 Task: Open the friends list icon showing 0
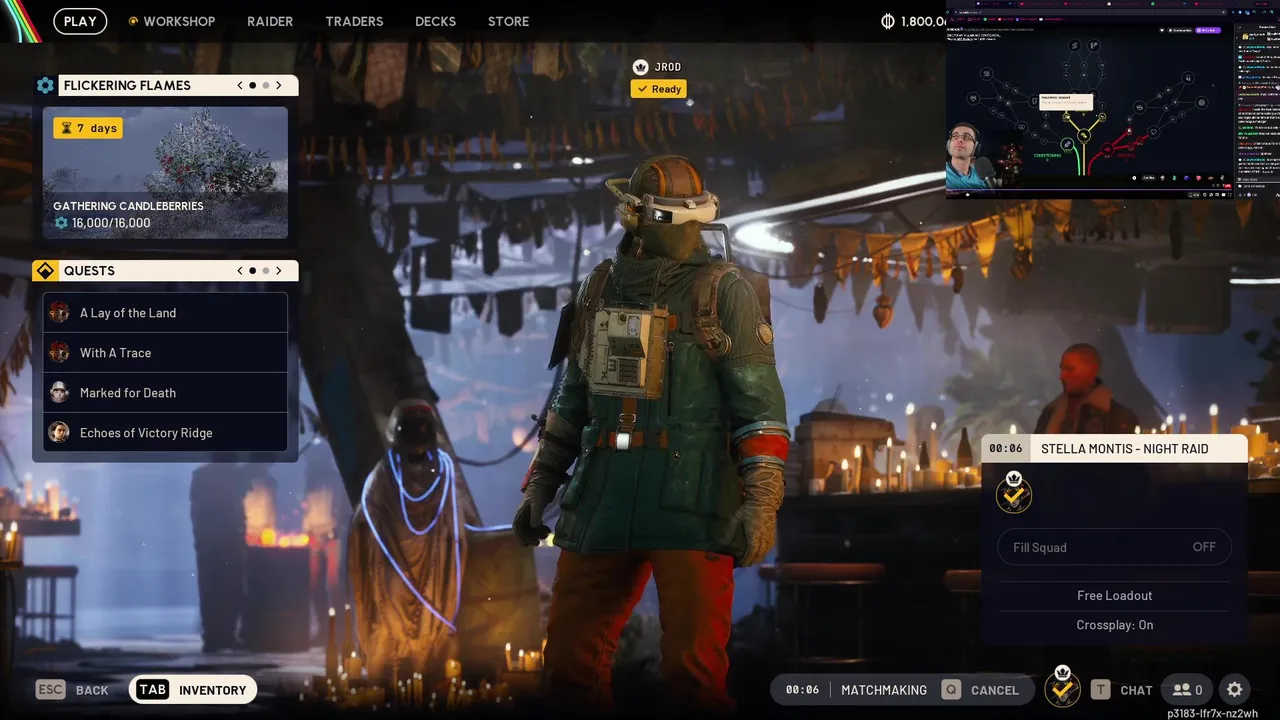pyautogui.click(x=1187, y=690)
